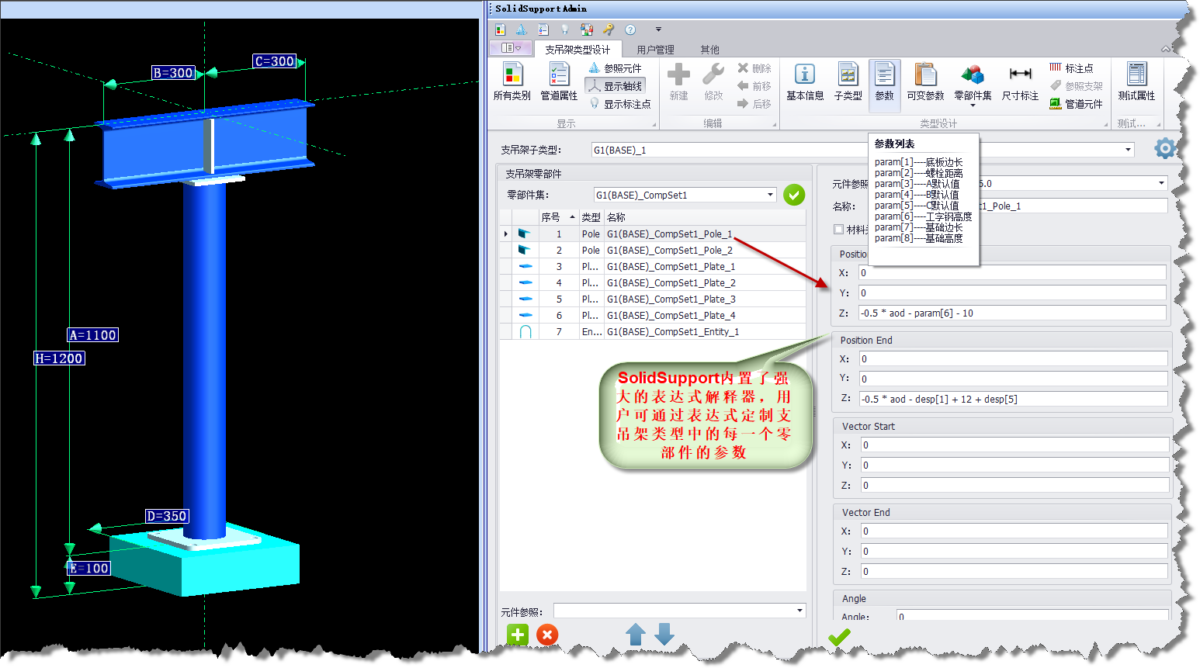Collapse the ribbon with chevron
Screen dimensions: 1200x668
1166,49
